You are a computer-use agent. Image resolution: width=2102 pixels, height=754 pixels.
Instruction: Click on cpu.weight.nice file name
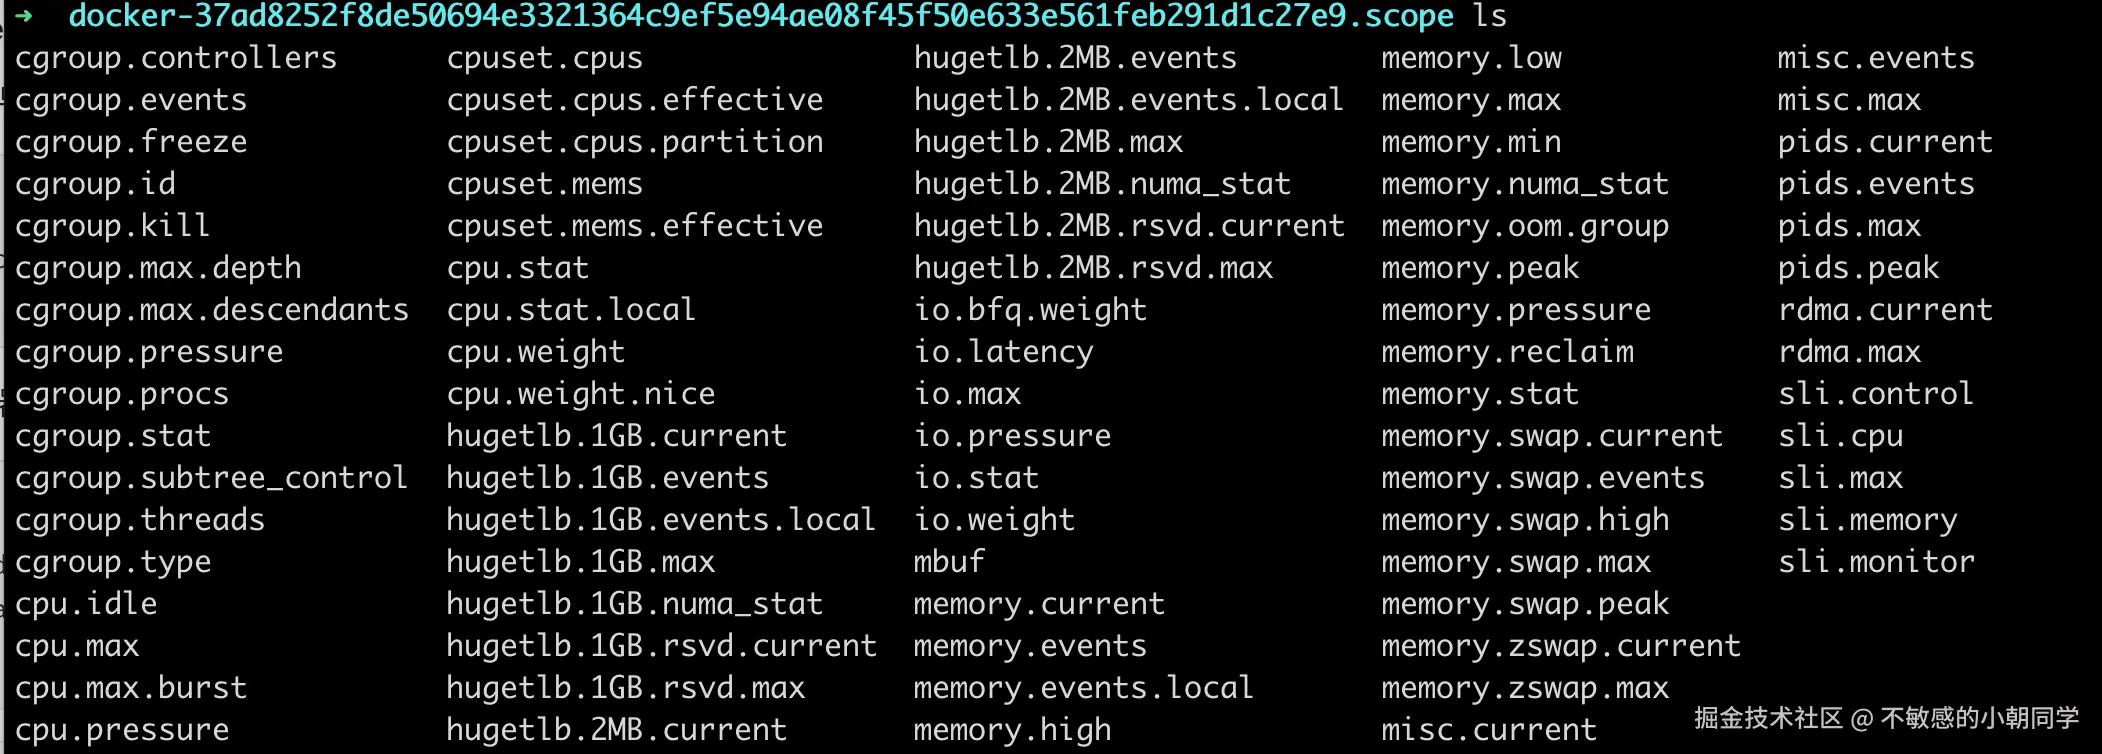(x=581, y=394)
